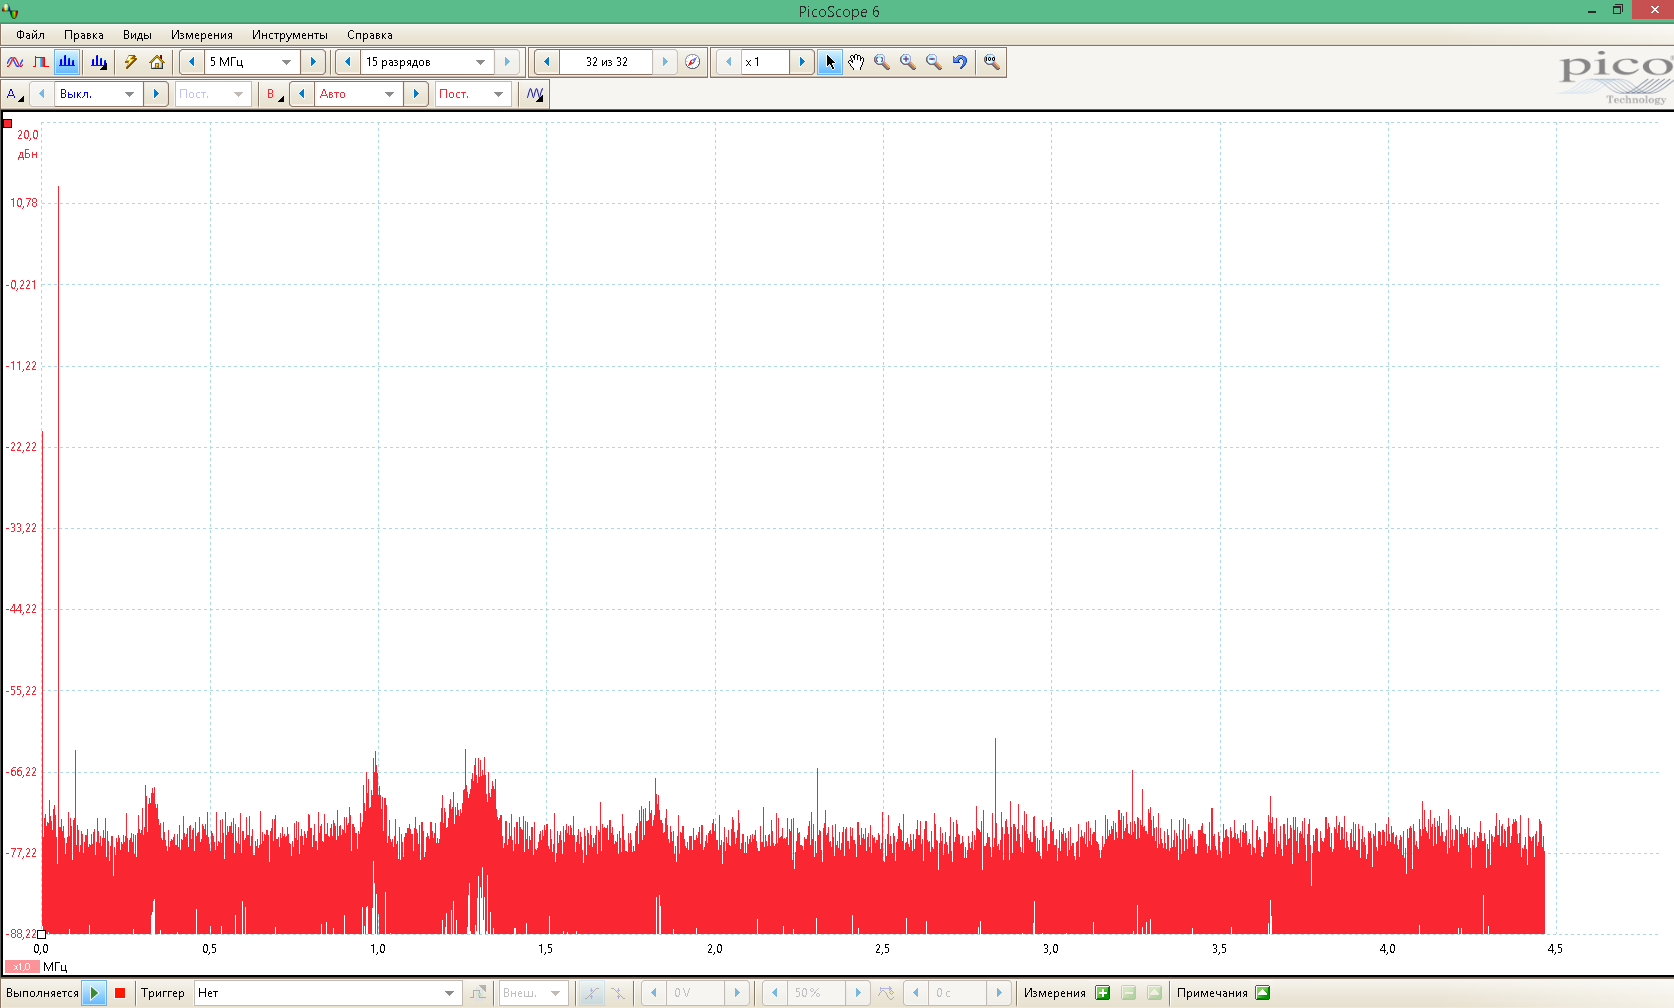Click the Zoom out magnifier

click(934, 62)
